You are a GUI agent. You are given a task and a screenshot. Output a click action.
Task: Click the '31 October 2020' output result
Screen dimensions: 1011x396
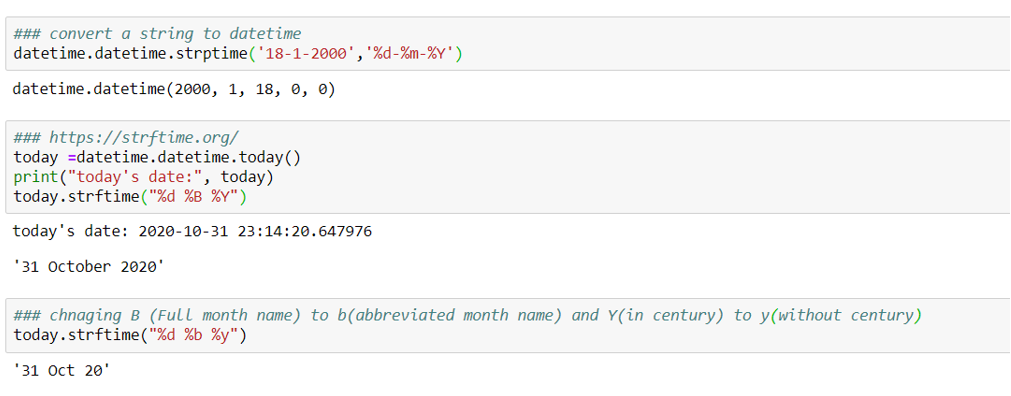88,266
